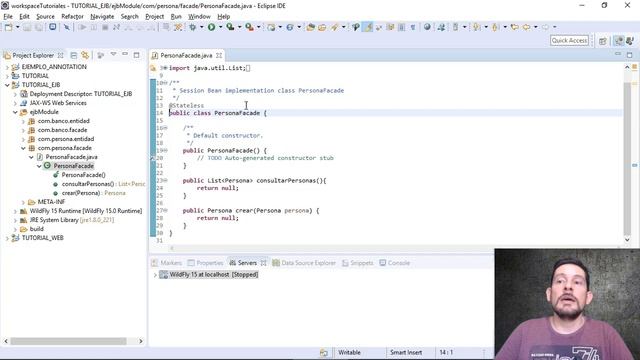Select the PersonaFacade.java editor tab

click(186, 55)
